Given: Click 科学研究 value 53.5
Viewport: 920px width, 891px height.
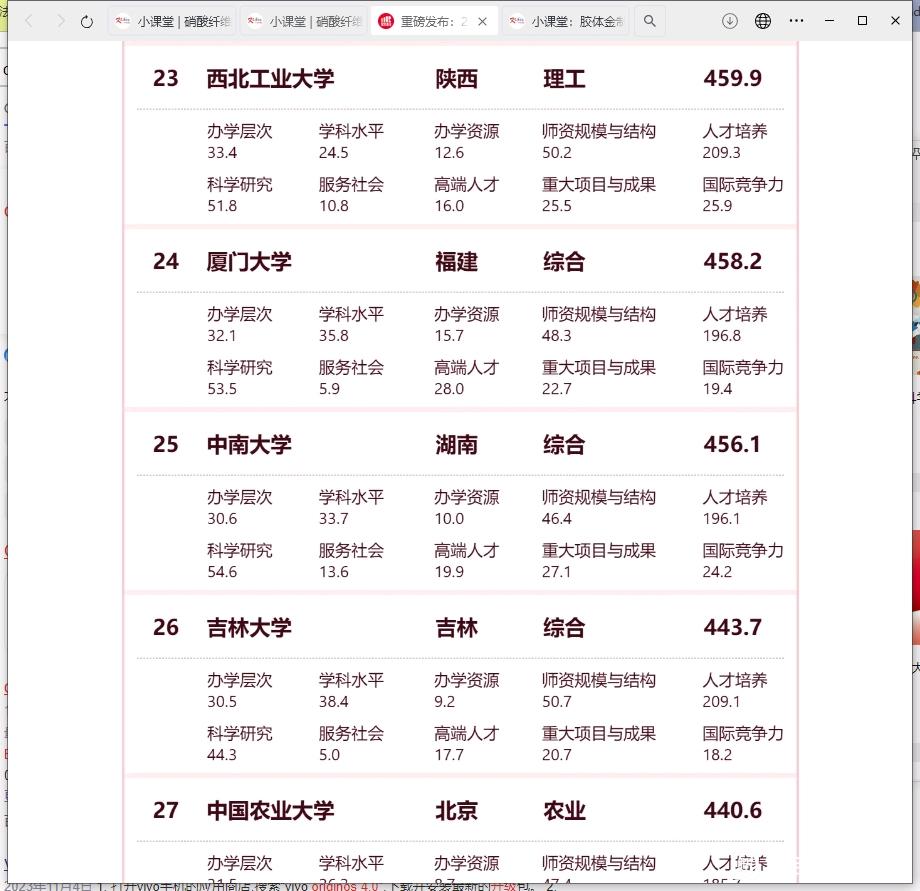Looking at the screenshot, I should [222, 389].
